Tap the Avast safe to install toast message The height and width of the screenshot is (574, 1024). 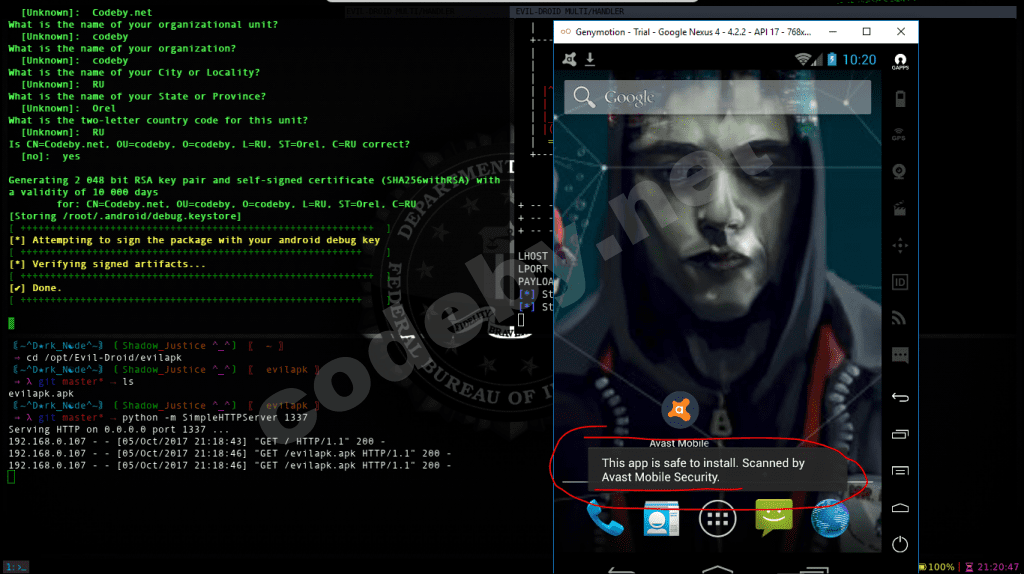tap(717, 470)
